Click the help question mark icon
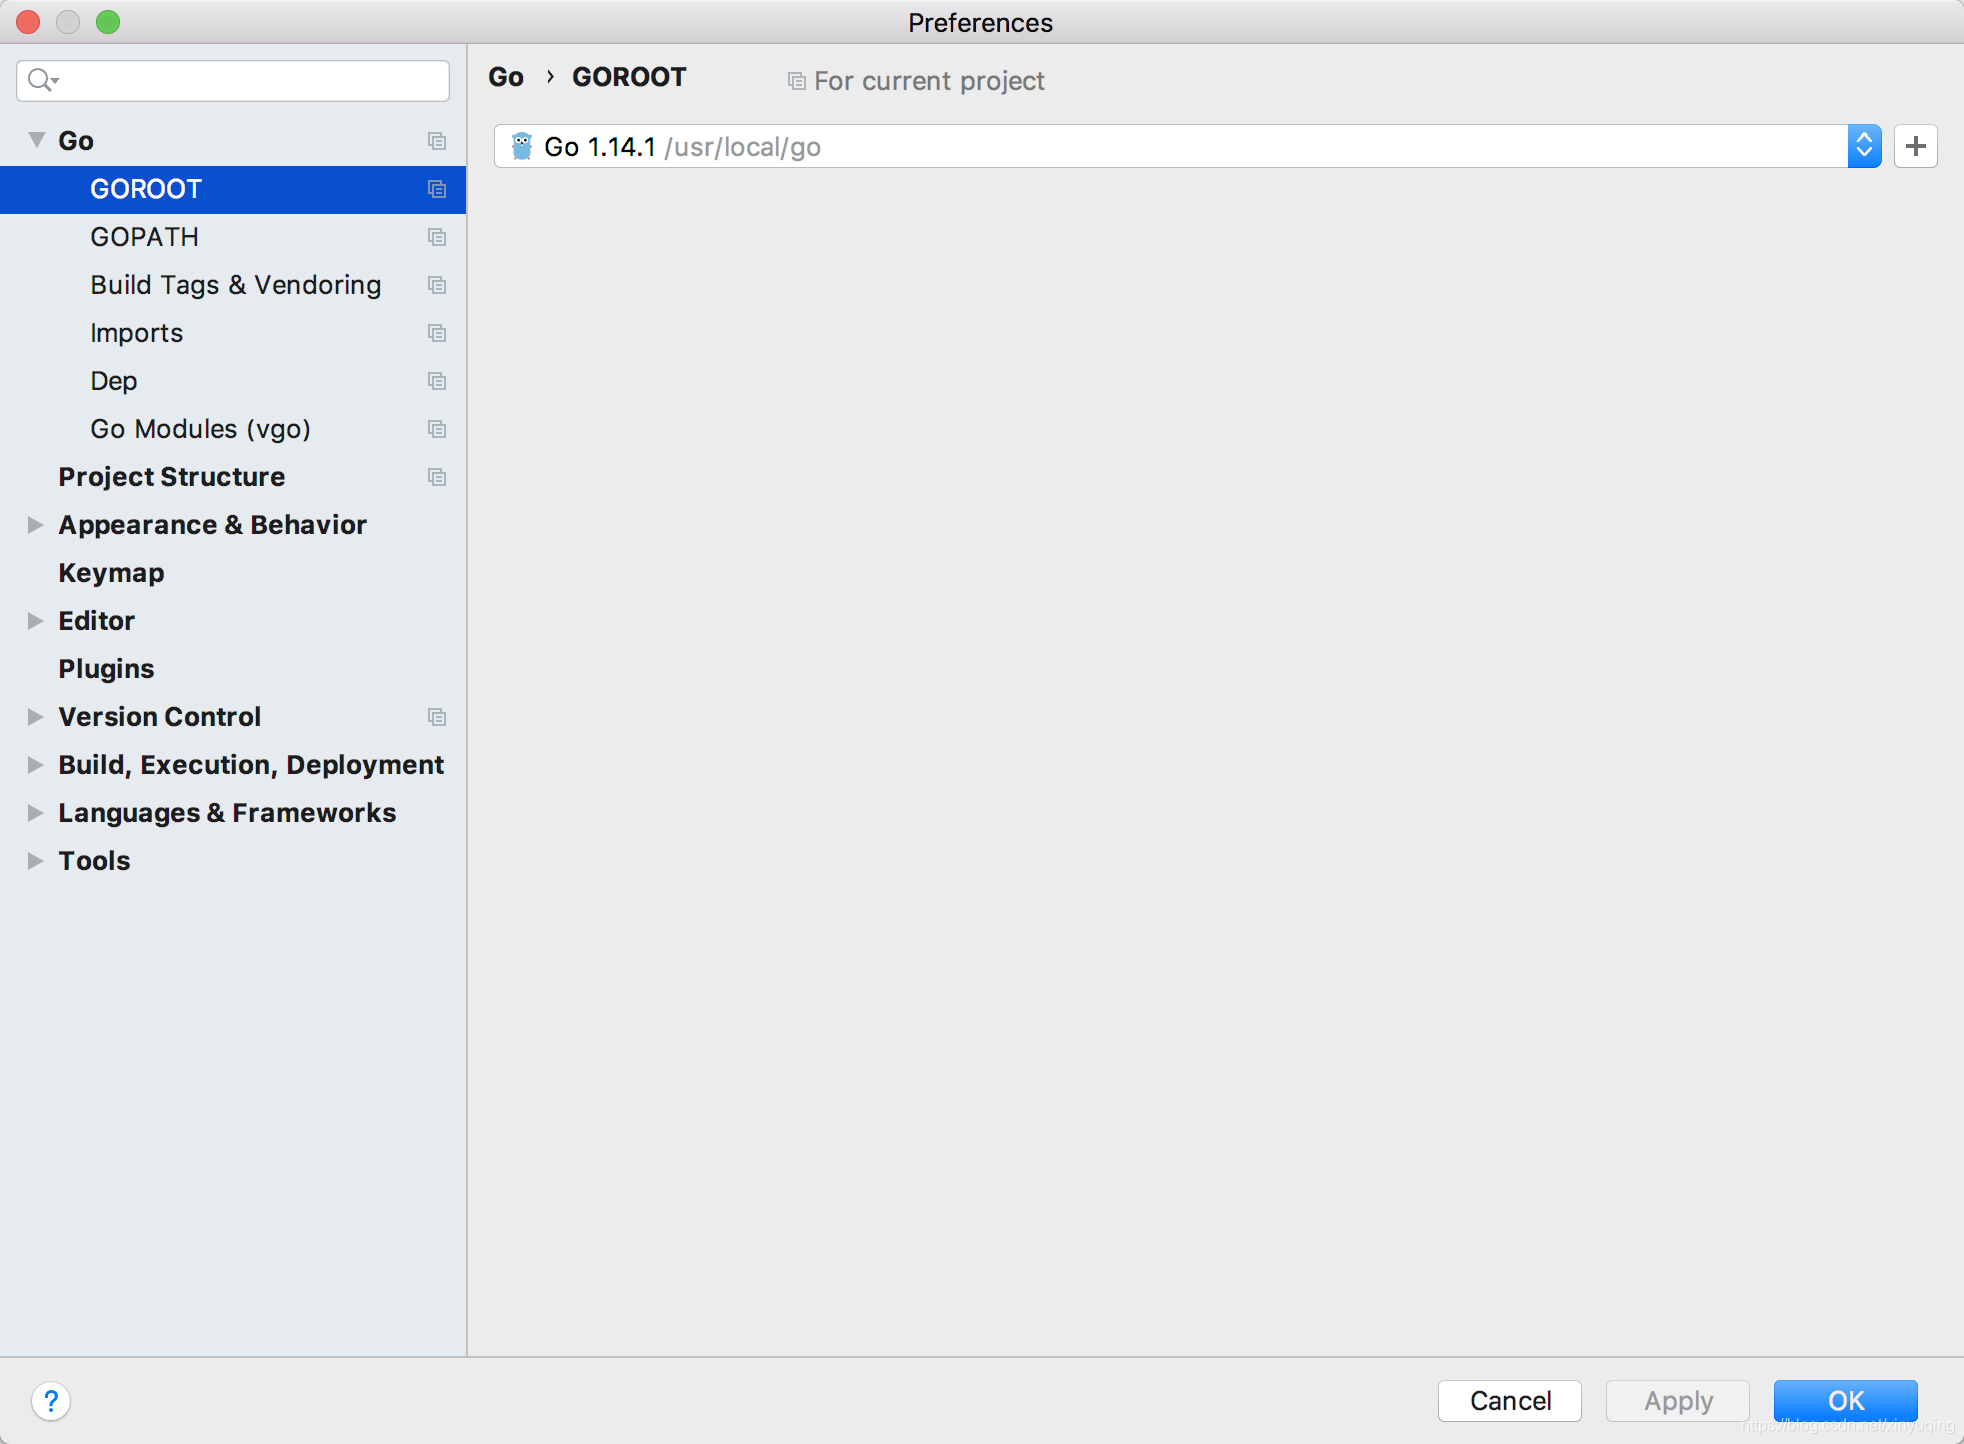The image size is (1964, 1444). (50, 1400)
